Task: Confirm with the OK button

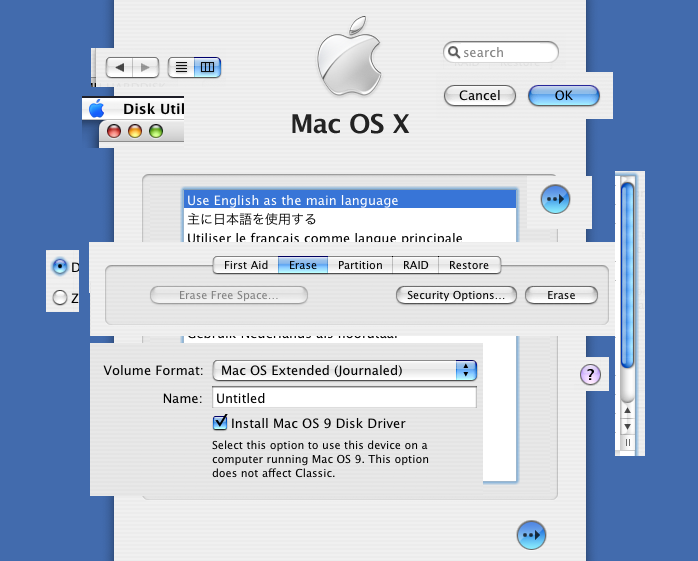Action: point(564,96)
